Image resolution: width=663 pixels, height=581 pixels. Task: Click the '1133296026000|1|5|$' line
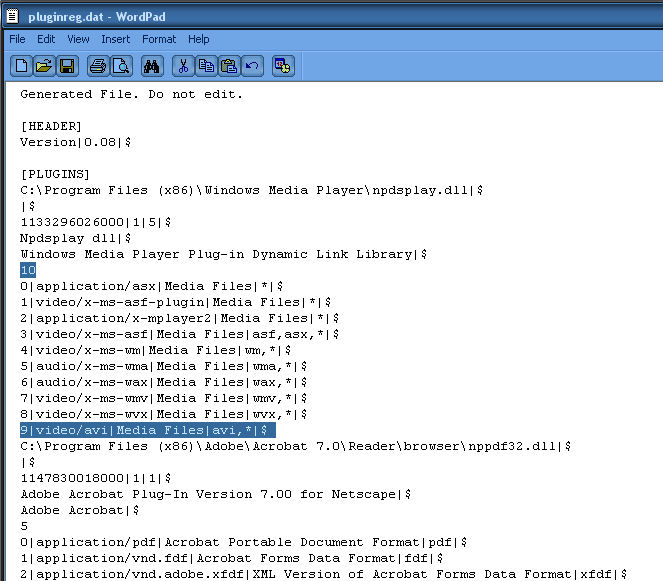tap(96, 222)
